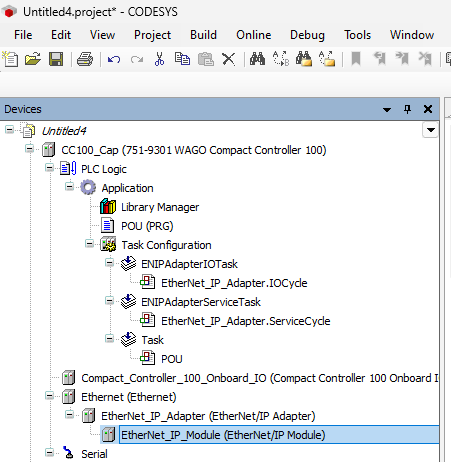
Task: Collapse the EtherNet_IP_Adapter node
Action: (69, 415)
